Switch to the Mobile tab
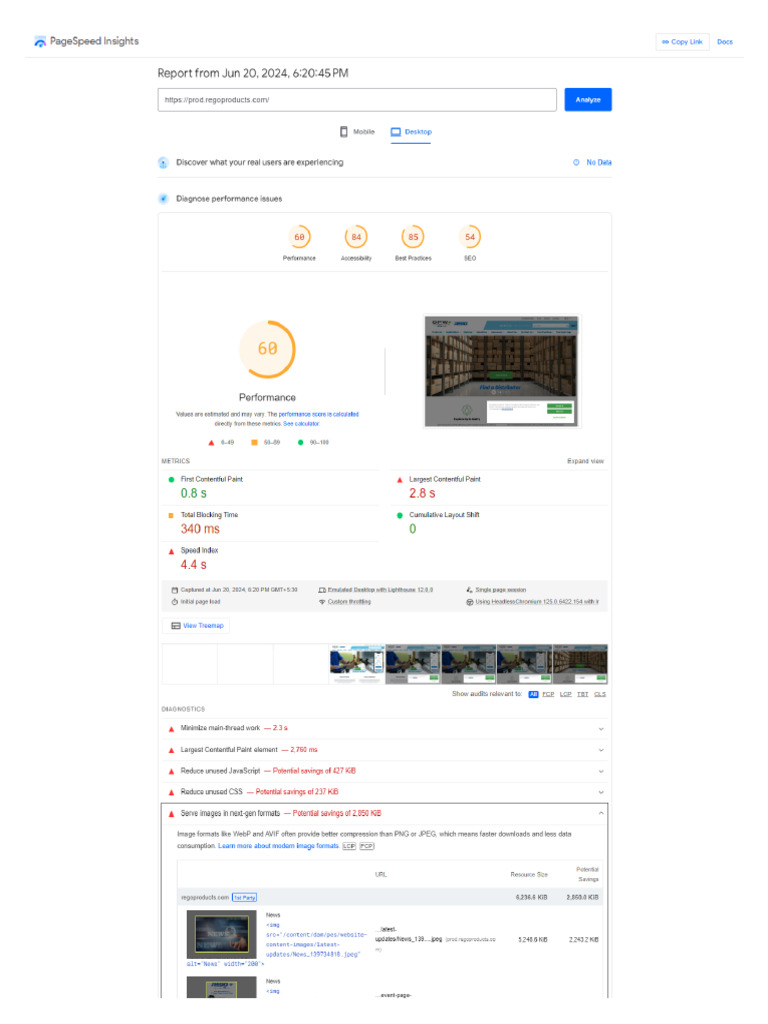Image resolution: width=768 pixels, height=1024 pixels. 357,132
